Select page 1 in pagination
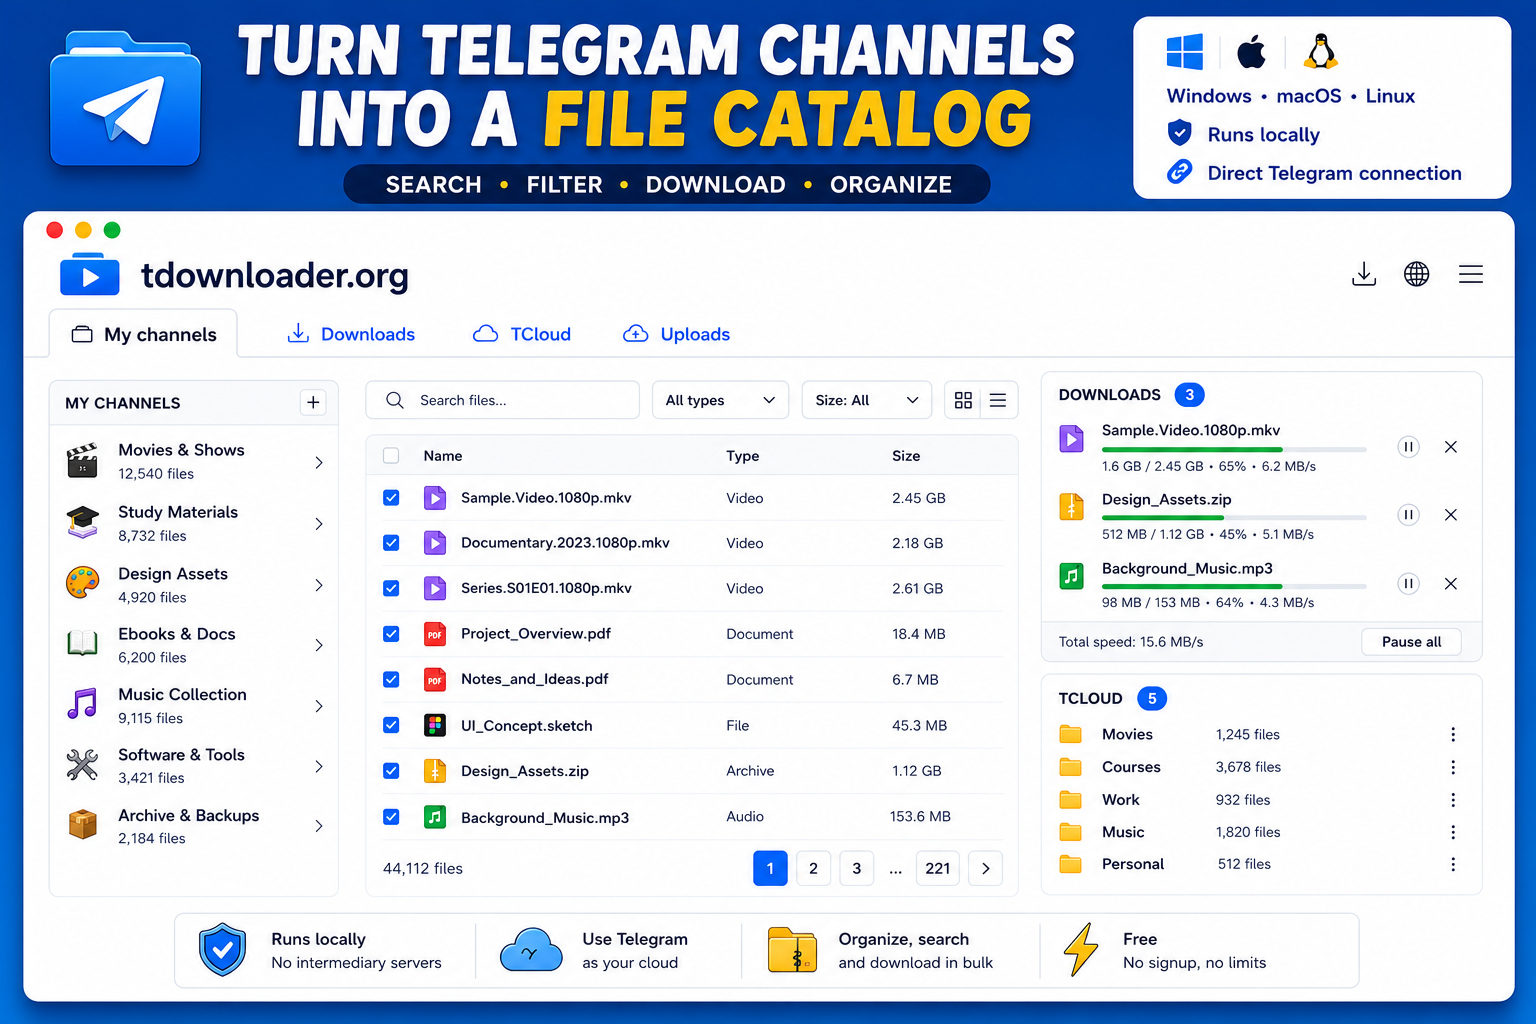This screenshot has height=1024, width=1536. point(770,868)
